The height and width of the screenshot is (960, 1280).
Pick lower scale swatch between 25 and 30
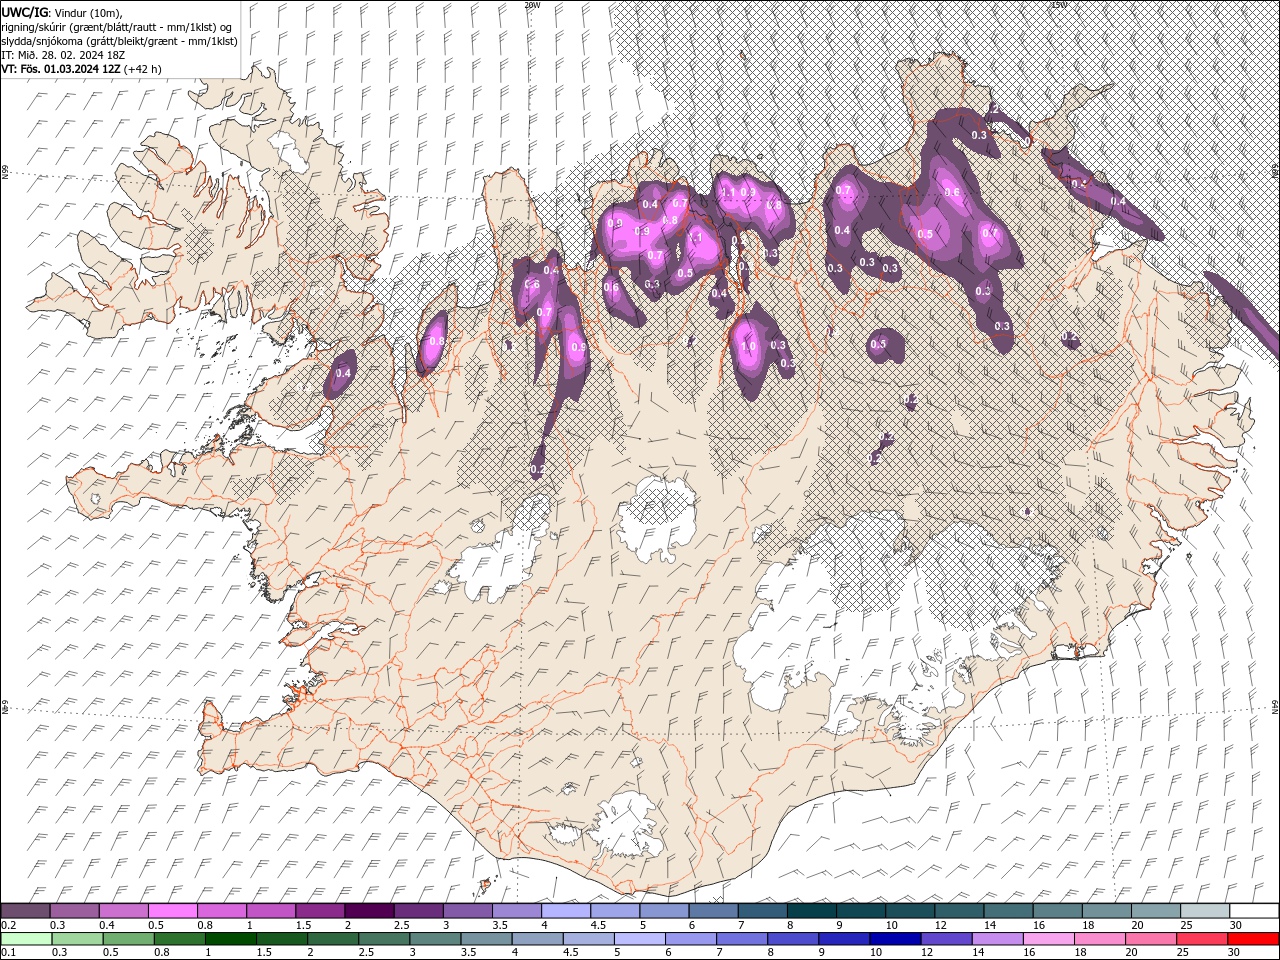[1202, 939]
